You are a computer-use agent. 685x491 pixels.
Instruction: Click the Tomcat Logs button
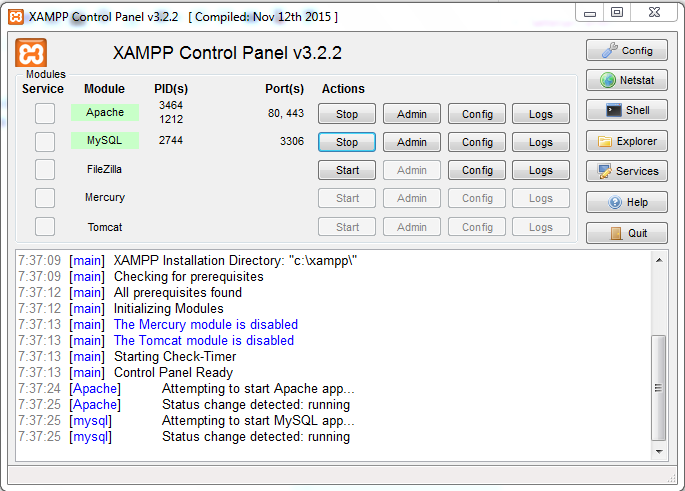coord(541,227)
